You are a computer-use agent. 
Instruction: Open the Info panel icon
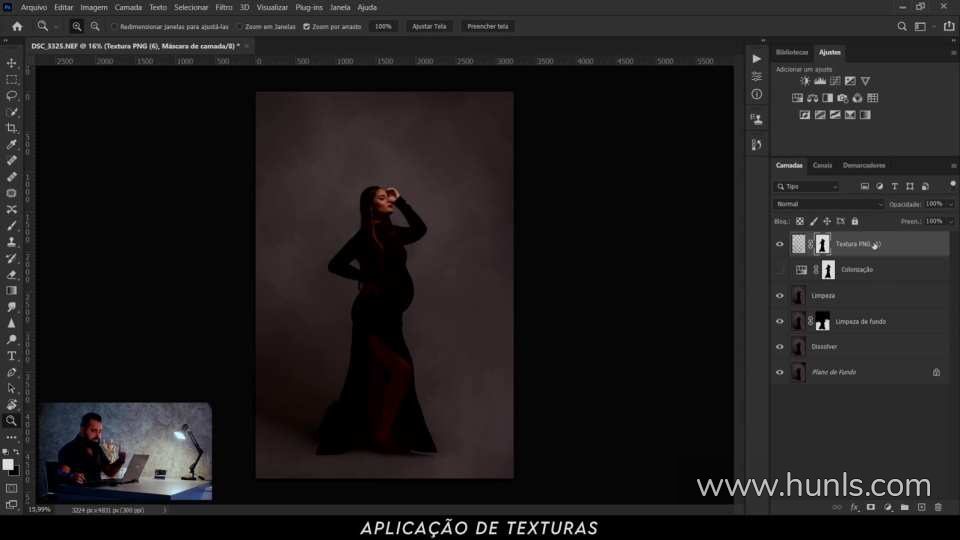pos(757,94)
